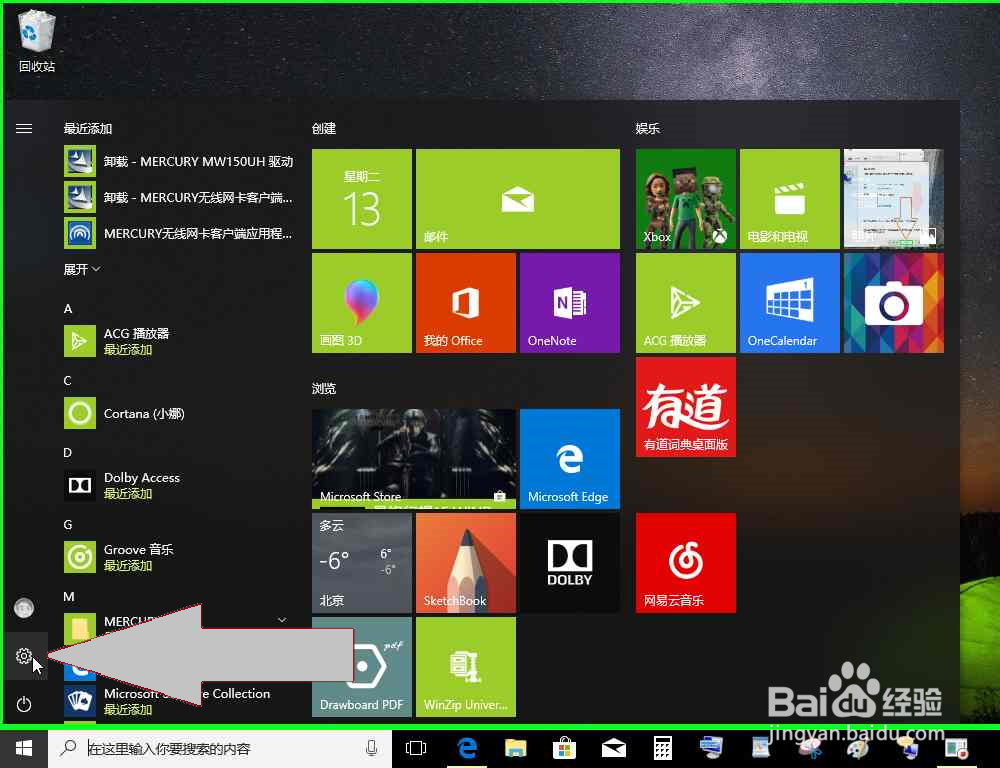Screen dimensions: 1000x768
Task: Open Mail from the taskbar
Action: (x=614, y=748)
